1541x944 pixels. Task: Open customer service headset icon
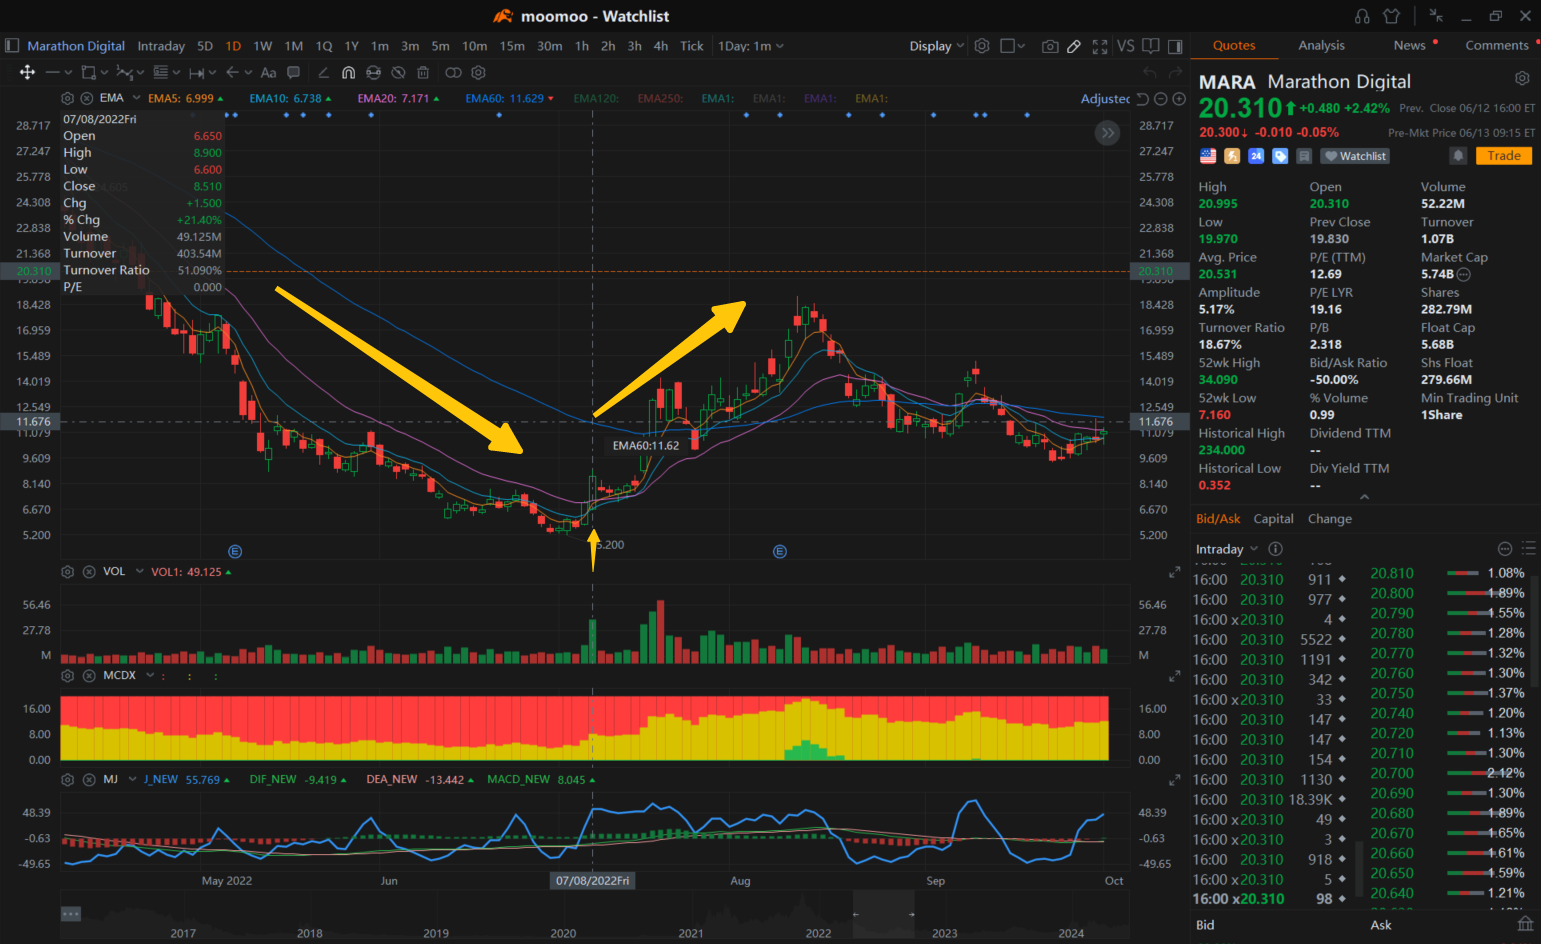coord(1362,16)
